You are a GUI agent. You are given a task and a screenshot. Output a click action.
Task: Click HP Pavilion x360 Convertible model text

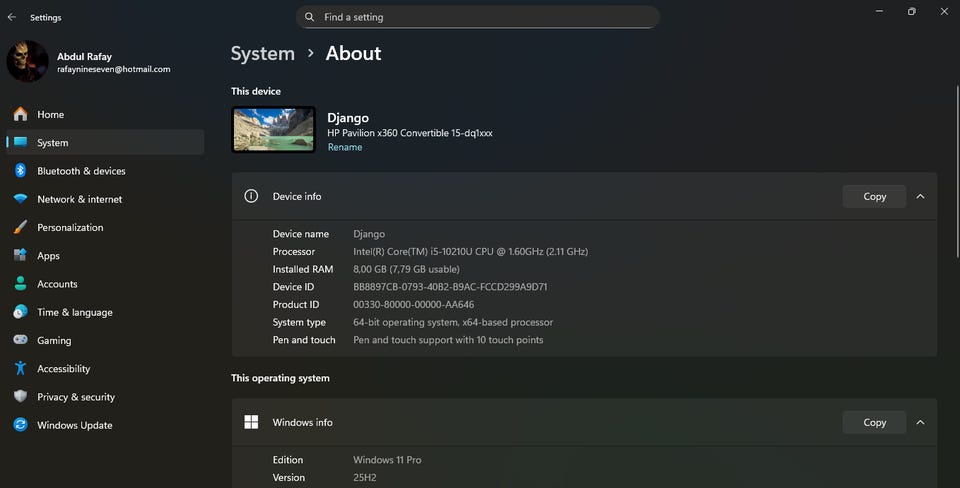410,133
